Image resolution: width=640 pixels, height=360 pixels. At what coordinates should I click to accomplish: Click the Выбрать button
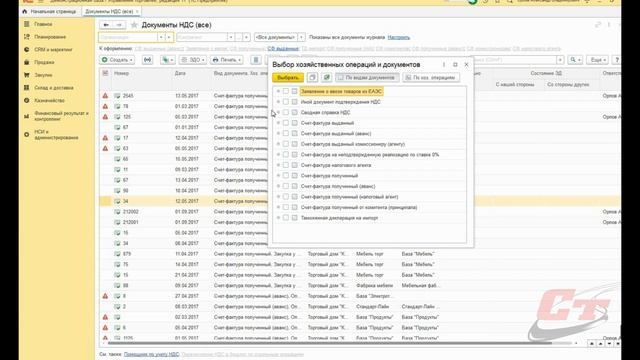pos(288,77)
